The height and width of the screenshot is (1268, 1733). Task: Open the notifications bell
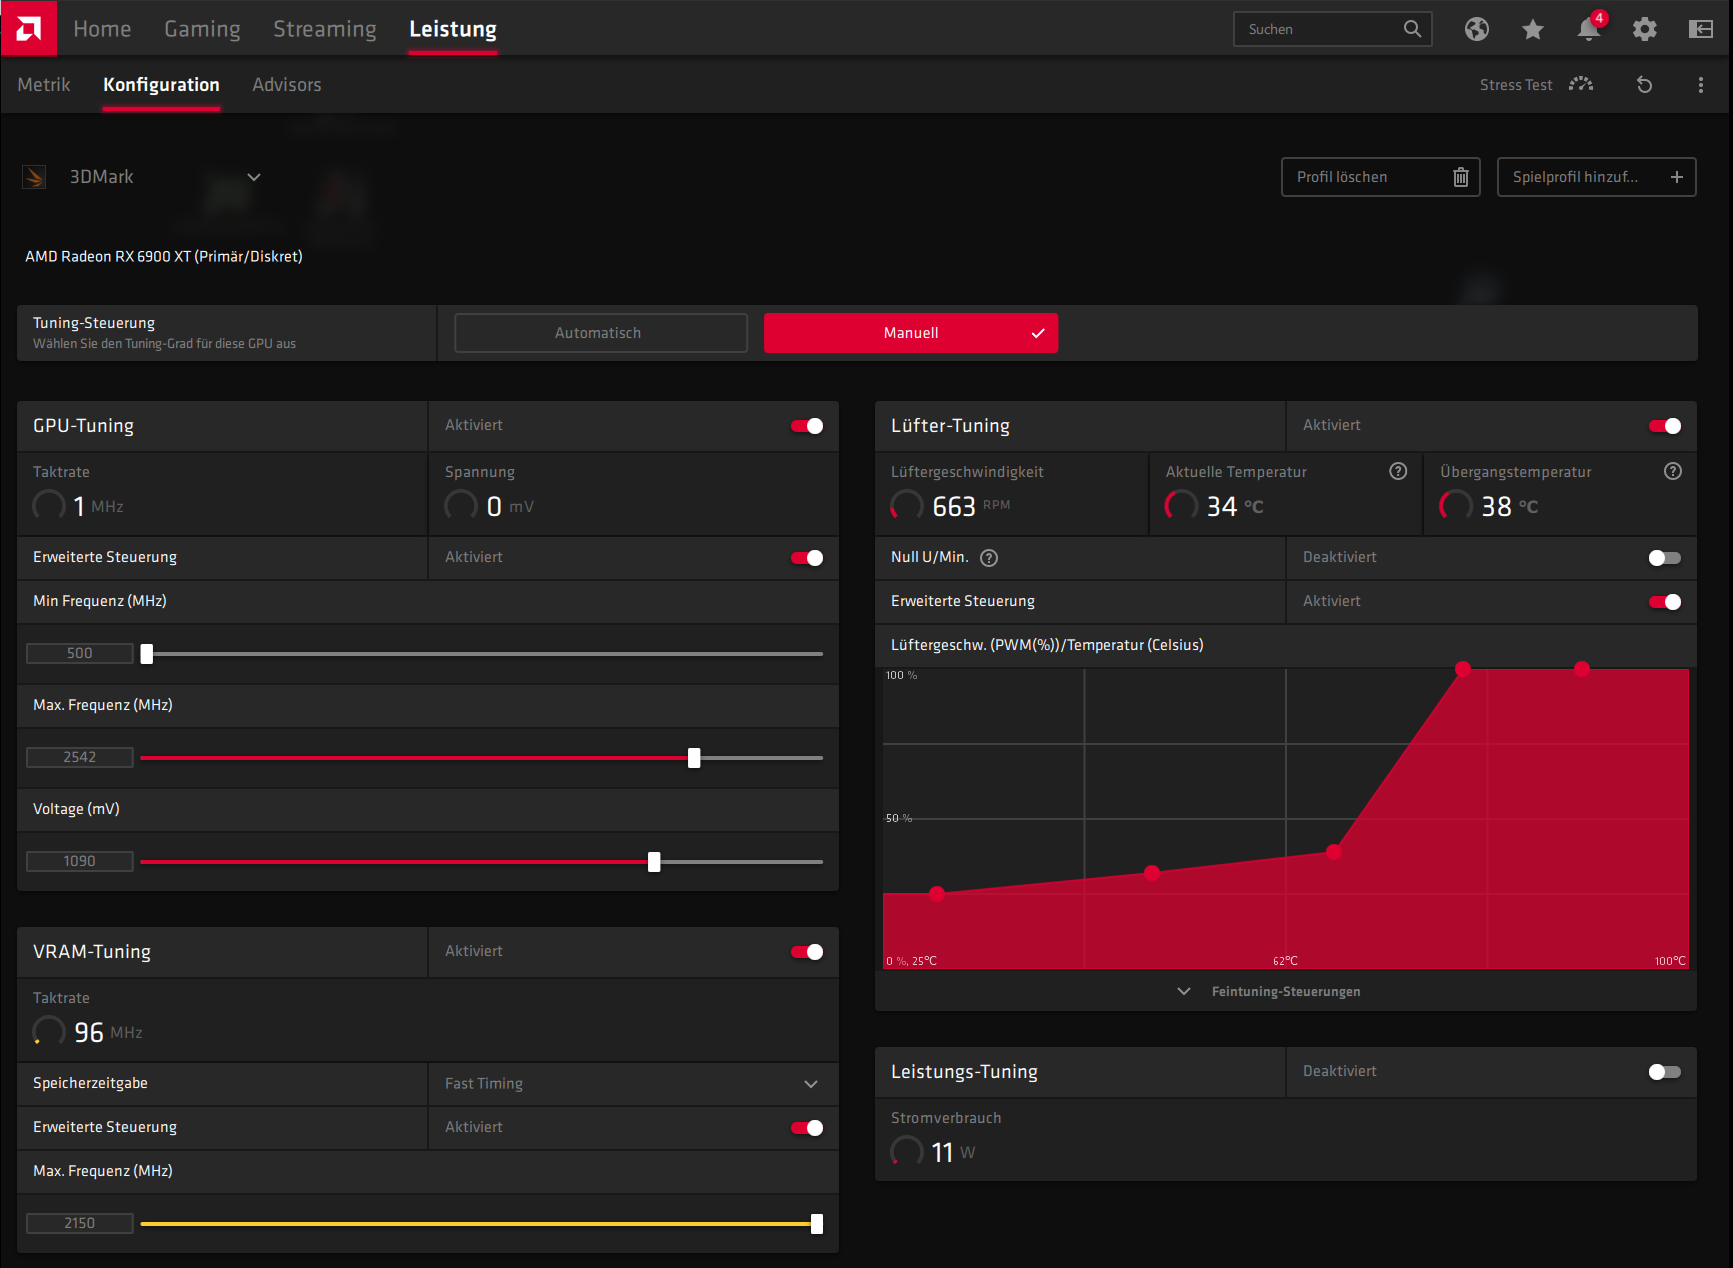pyautogui.click(x=1589, y=29)
